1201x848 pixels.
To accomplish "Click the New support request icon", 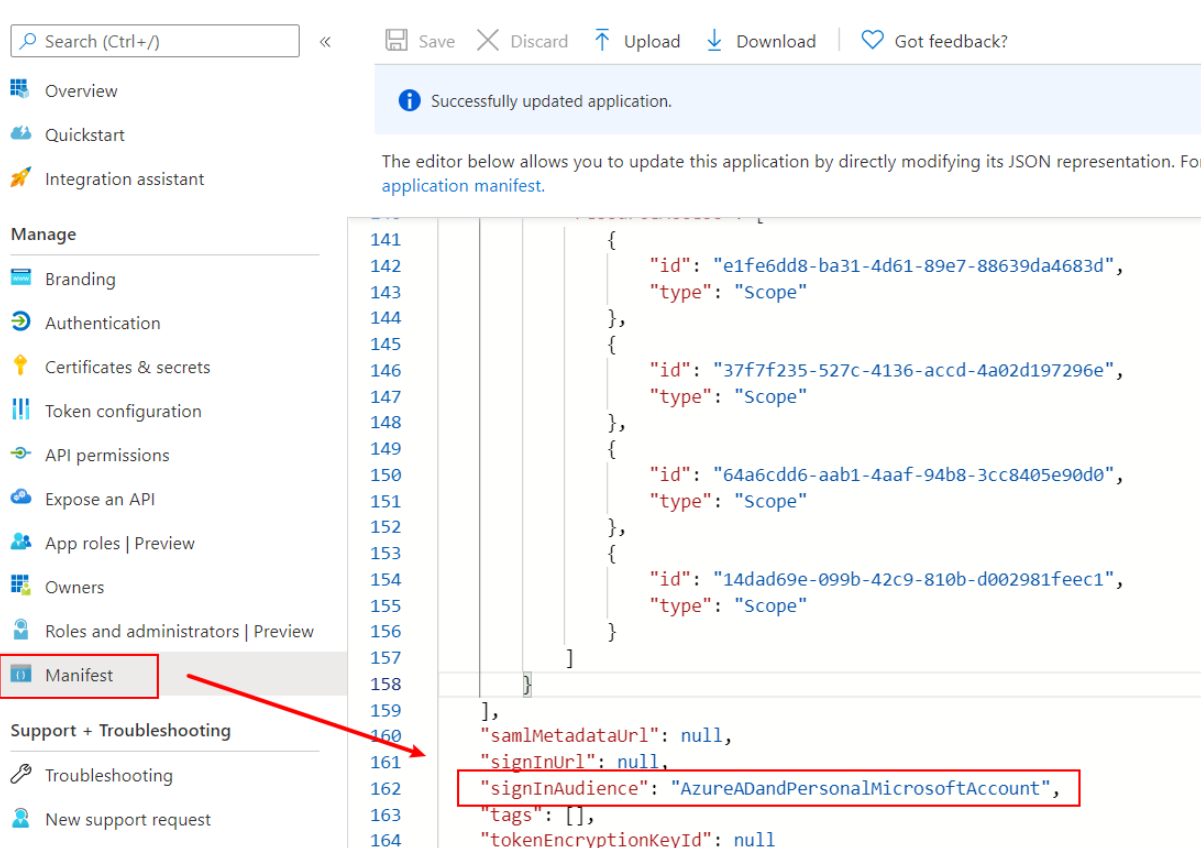I will coord(21,819).
